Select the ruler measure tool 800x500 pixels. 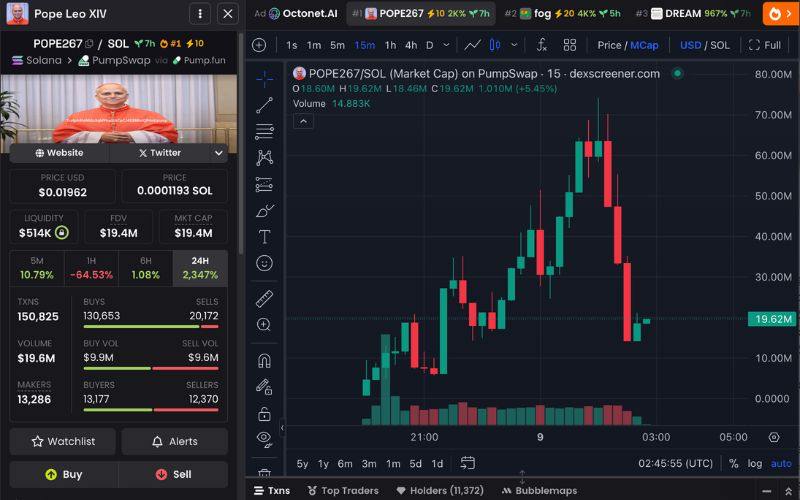coord(264,299)
